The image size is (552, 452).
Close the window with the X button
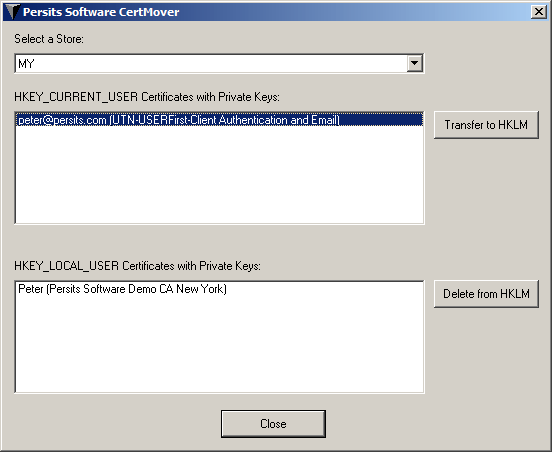tap(539, 12)
